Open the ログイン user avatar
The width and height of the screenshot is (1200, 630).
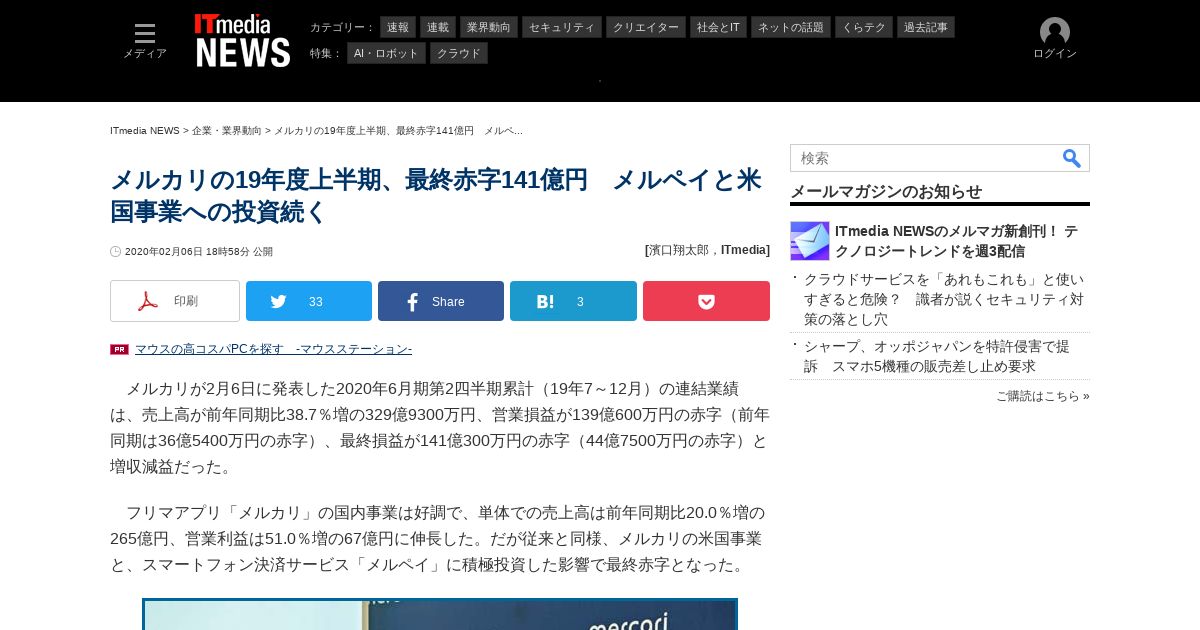(x=1055, y=39)
